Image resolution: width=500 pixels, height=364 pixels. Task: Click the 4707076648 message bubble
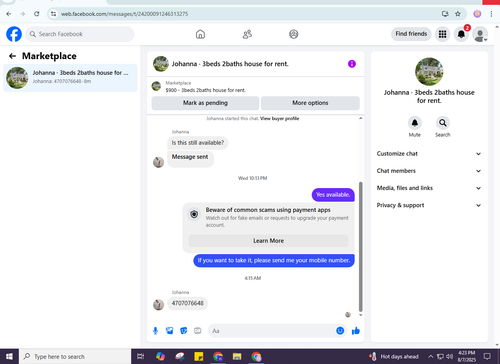(188, 303)
